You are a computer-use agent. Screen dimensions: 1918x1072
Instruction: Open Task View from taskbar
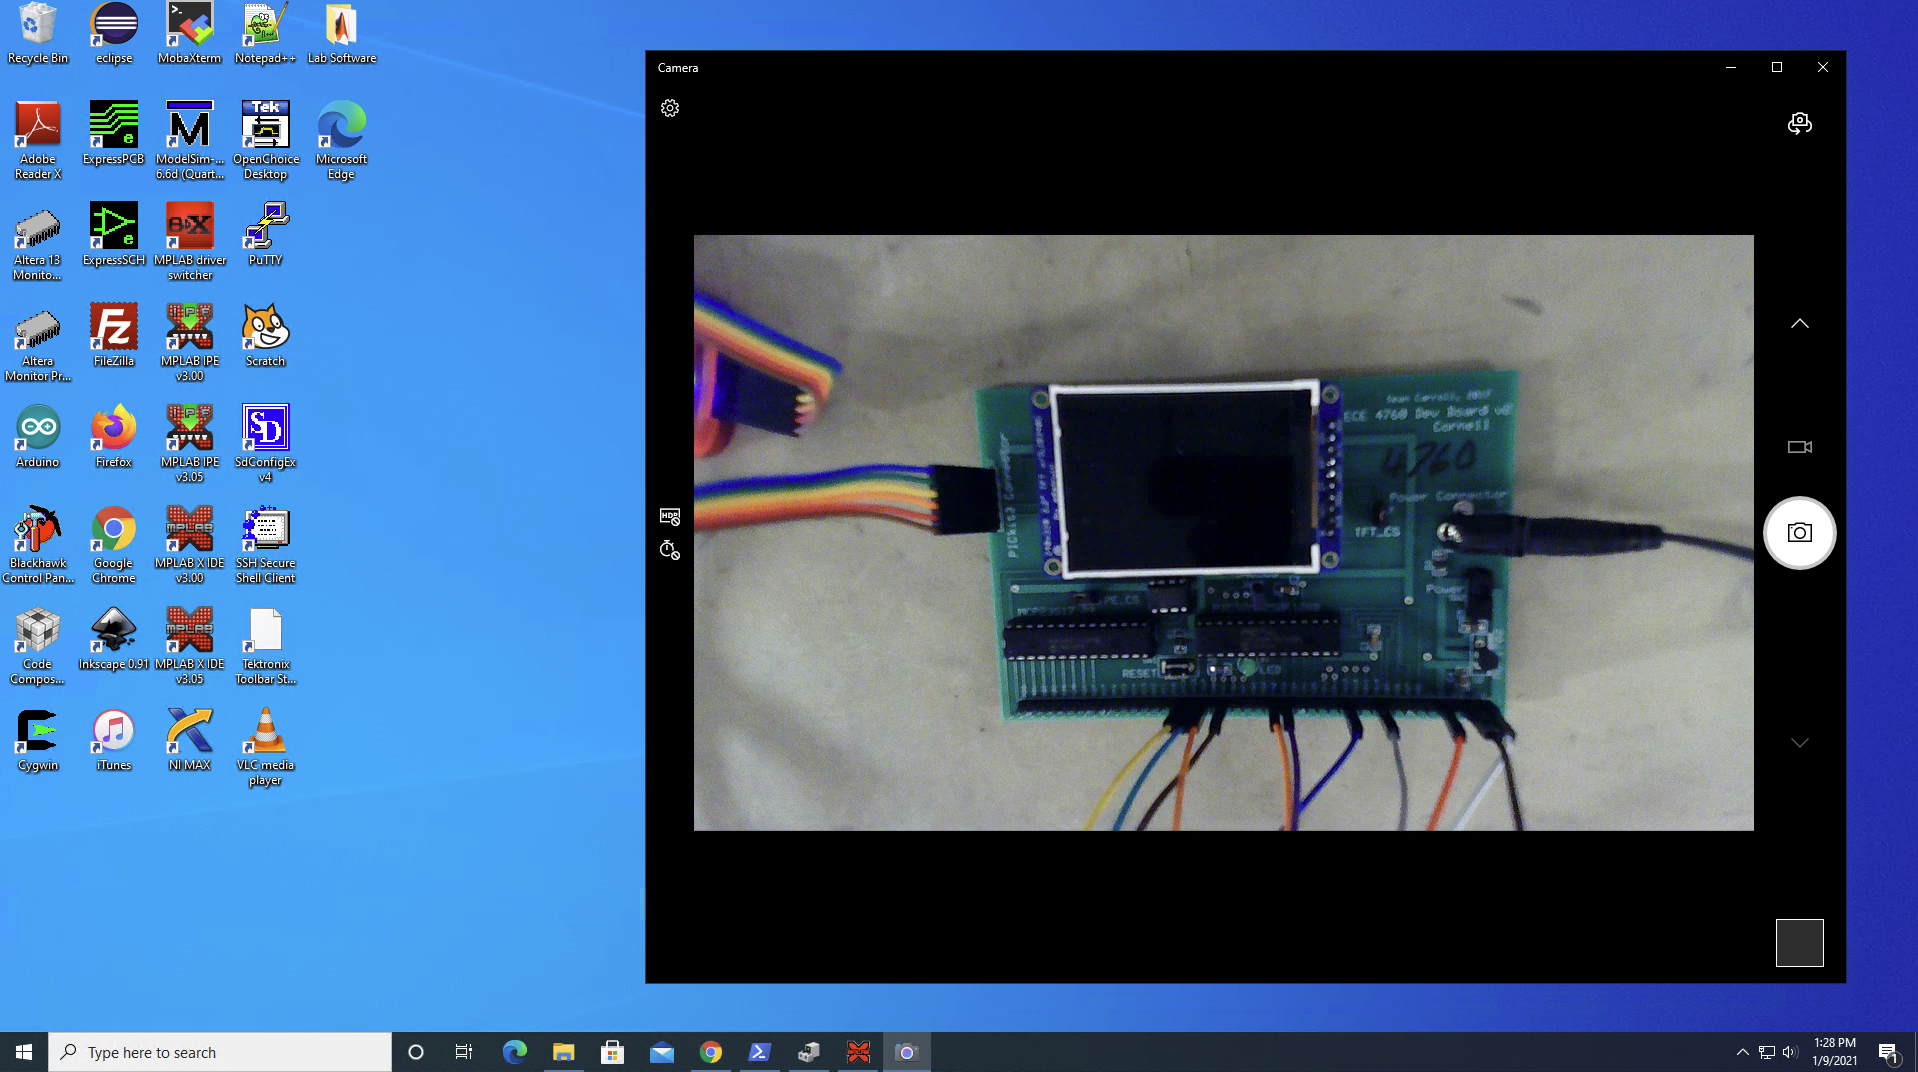pyautogui.click(x=464, y=1052)
